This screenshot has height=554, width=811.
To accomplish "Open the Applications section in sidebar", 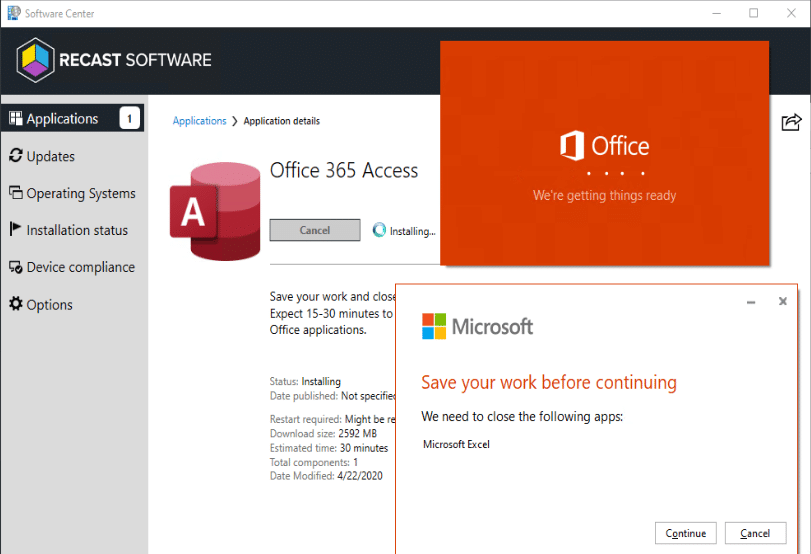I will 62,119.
